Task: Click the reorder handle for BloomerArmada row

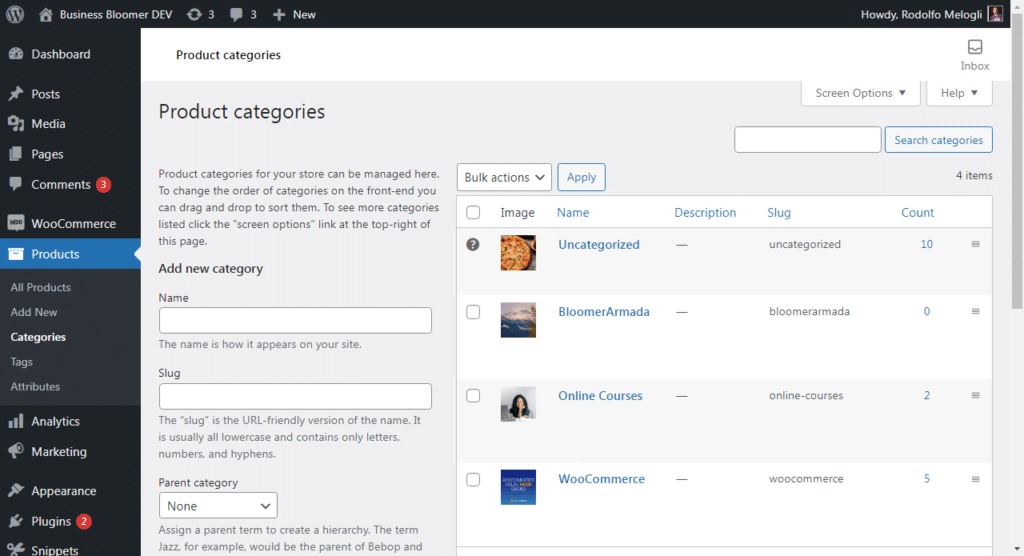Action: point(975,311)
